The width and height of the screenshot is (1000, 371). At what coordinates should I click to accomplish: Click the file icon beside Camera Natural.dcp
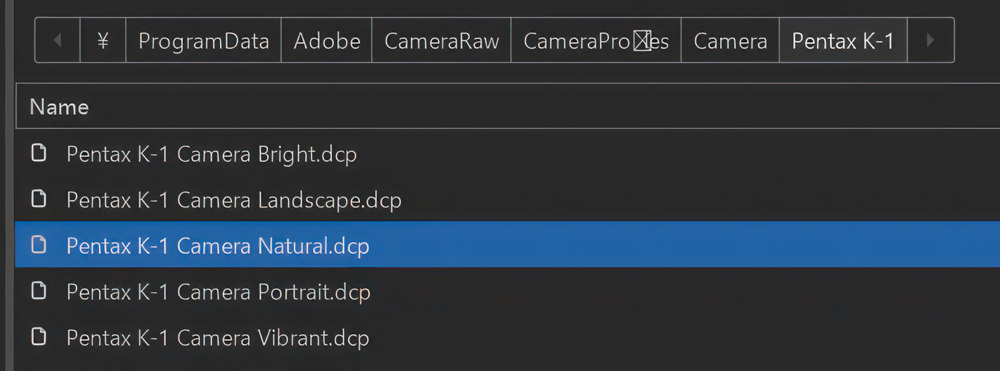click(40, 245)
